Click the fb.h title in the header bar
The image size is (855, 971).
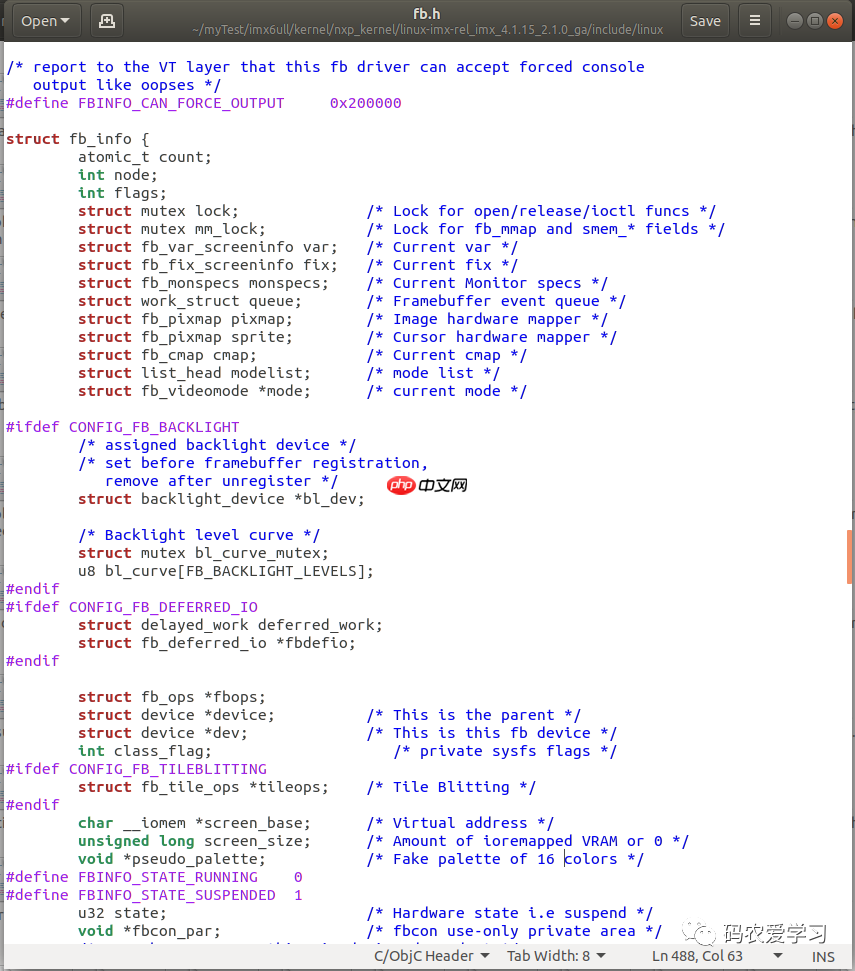427,13
